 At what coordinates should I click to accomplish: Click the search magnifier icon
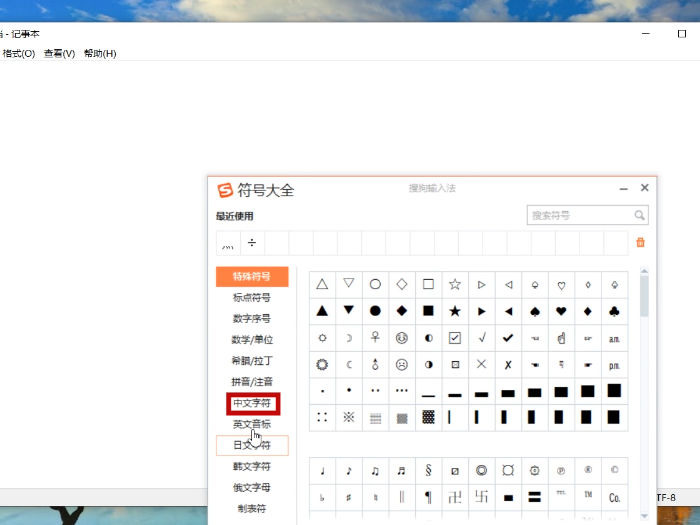(639, 216)
